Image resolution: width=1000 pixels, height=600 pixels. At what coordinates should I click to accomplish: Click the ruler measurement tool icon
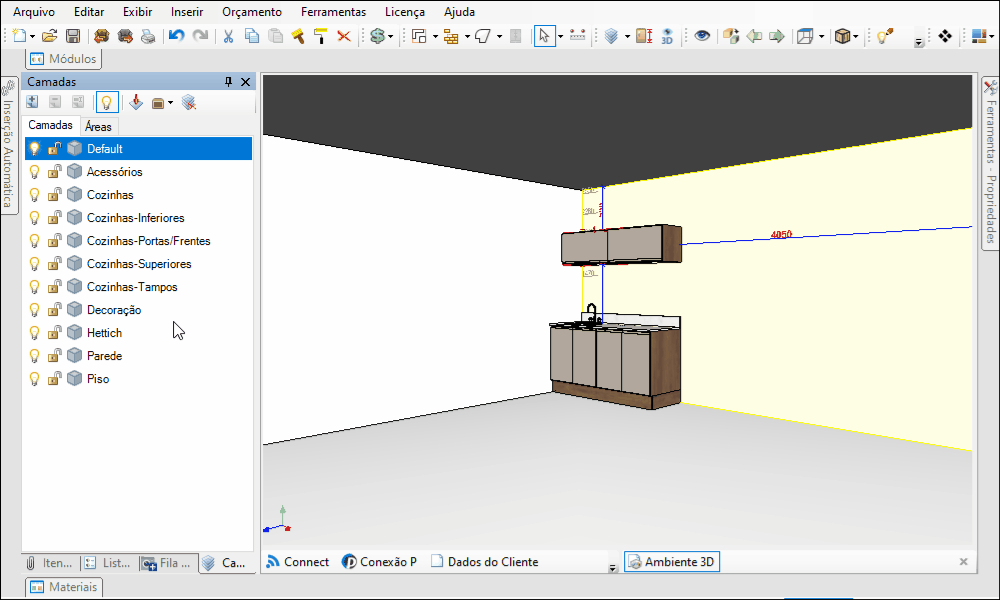pos(578,36)
